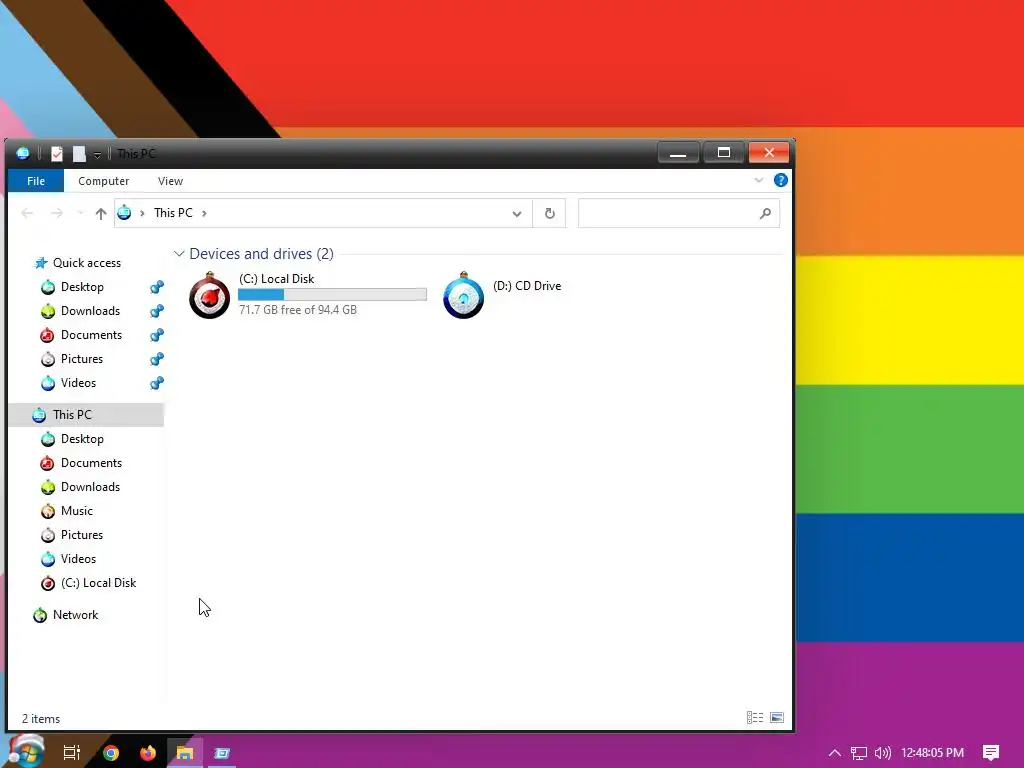The width and height of the screenshot is (1024, 768).
Task: Switch to large icons view layout
Action: tap(776, 718)
